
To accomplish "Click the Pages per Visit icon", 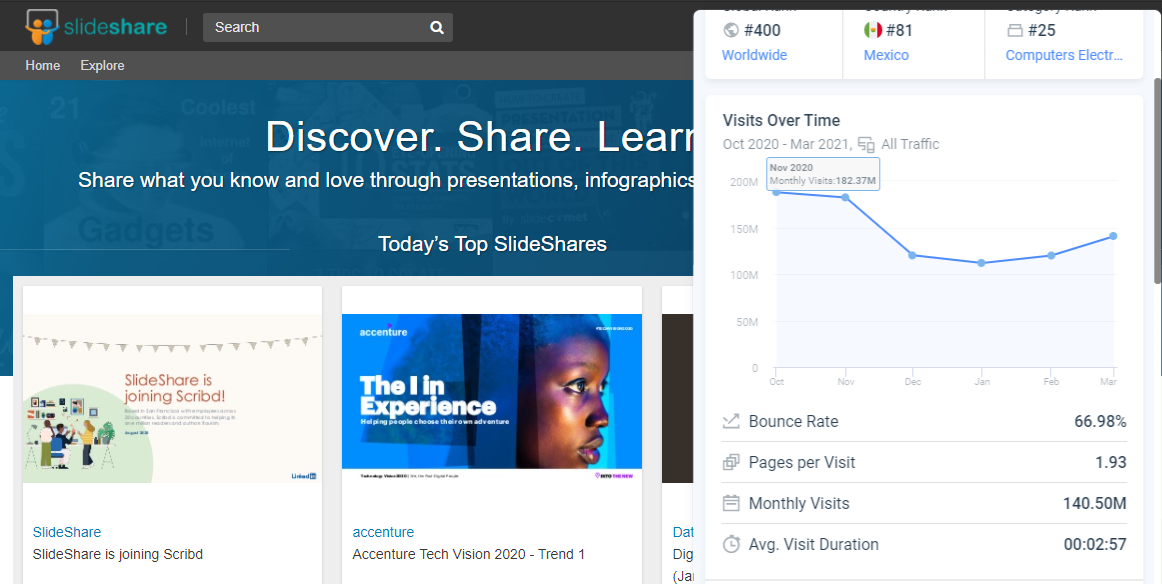I will (x=731, y=462).
